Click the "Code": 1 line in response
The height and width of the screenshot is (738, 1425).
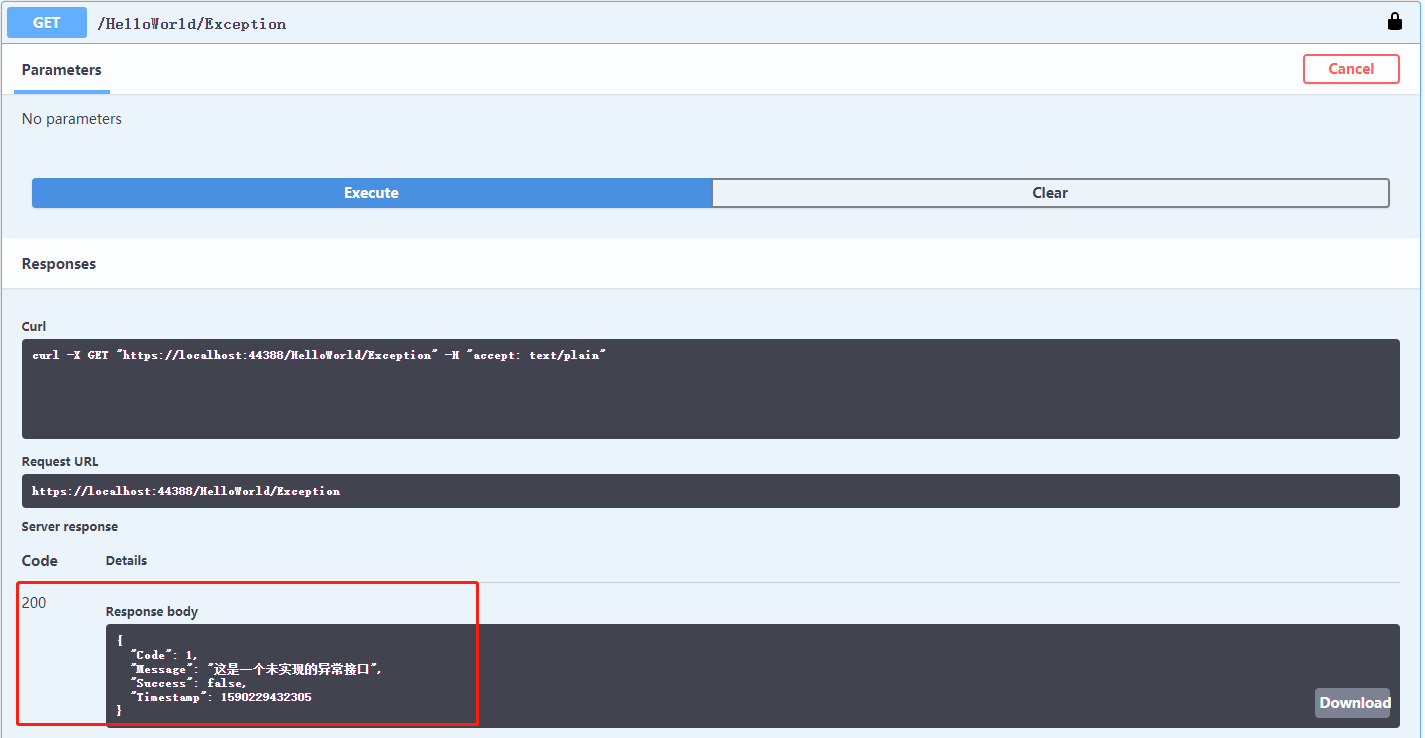(x=164, y=655)
